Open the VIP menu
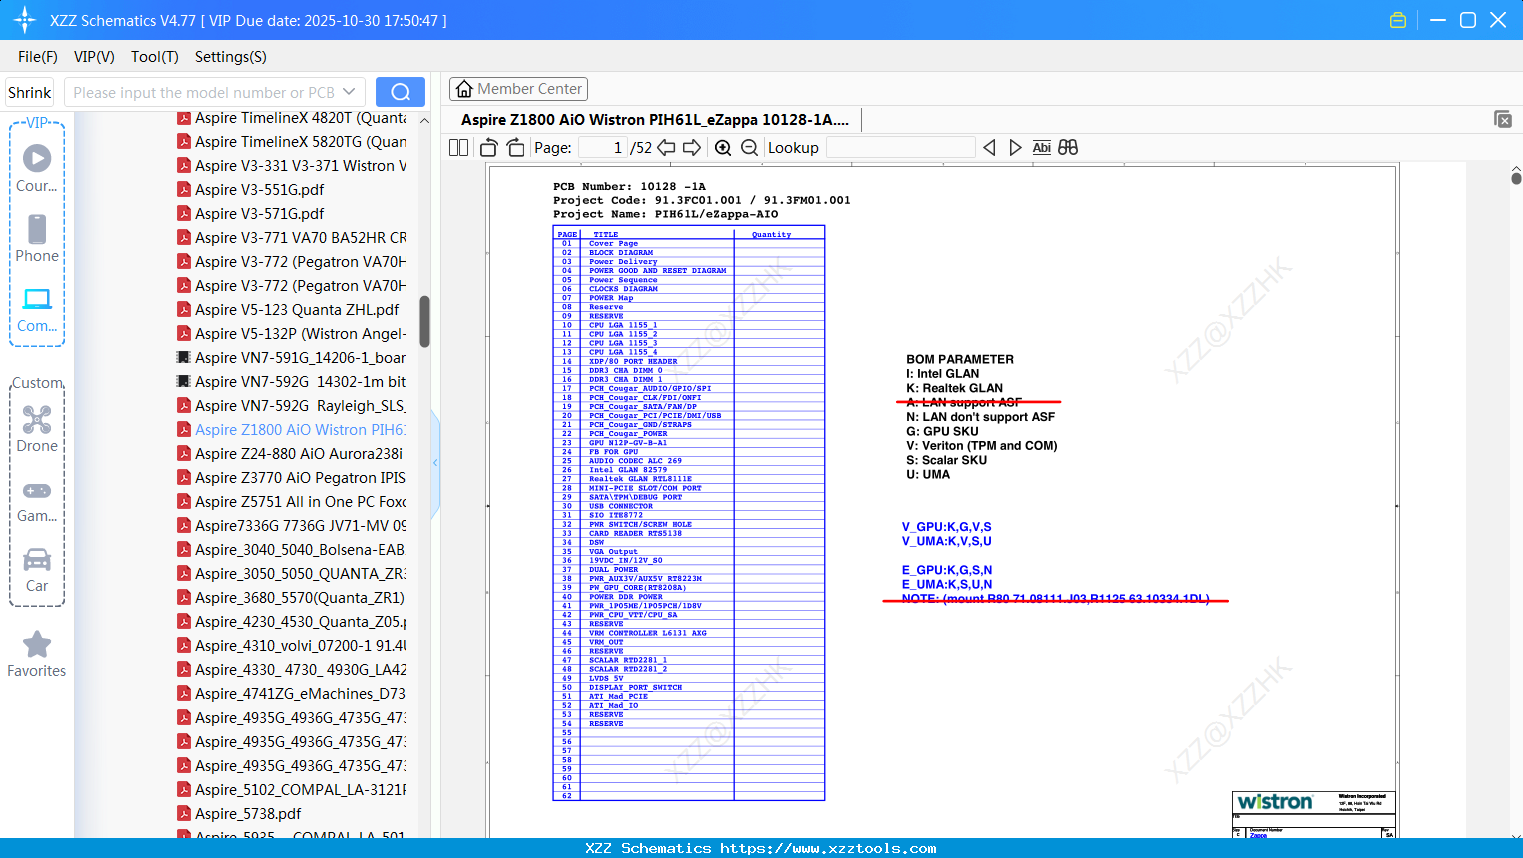The image size is (1523, 858). (x=94, y=57)
